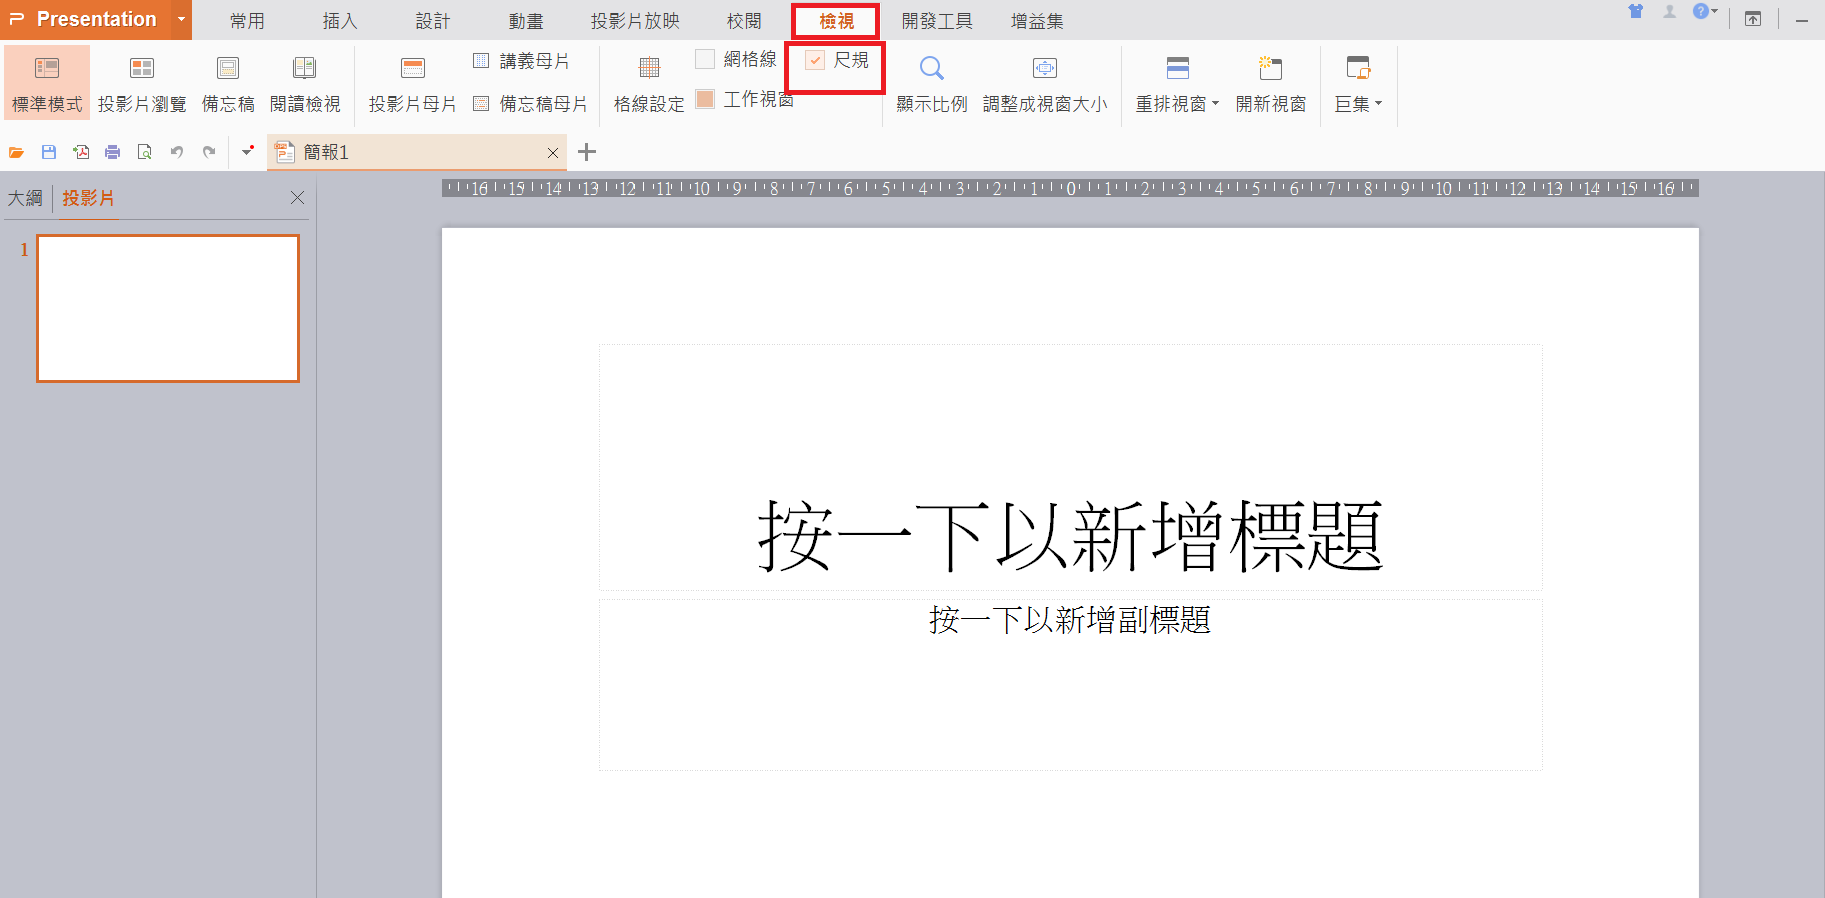Expand the help dropdown arrow
The height and width of the screenshot is (898, 1825).
tap(1714, 12)
